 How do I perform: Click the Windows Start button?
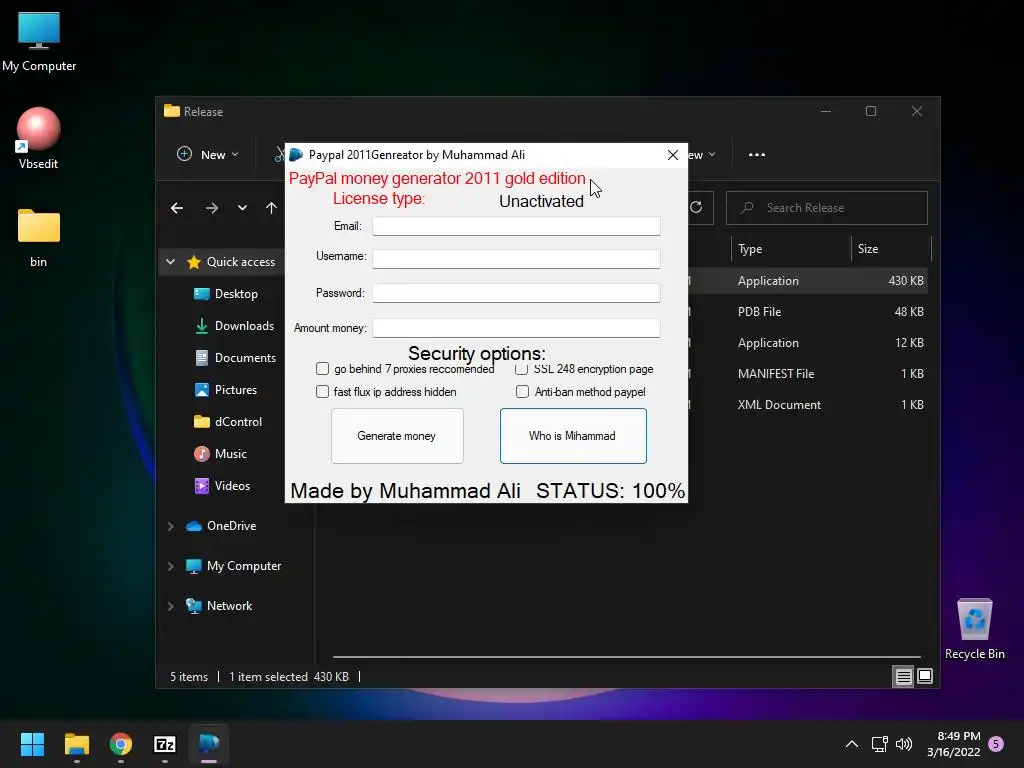(x=32, y=744)
